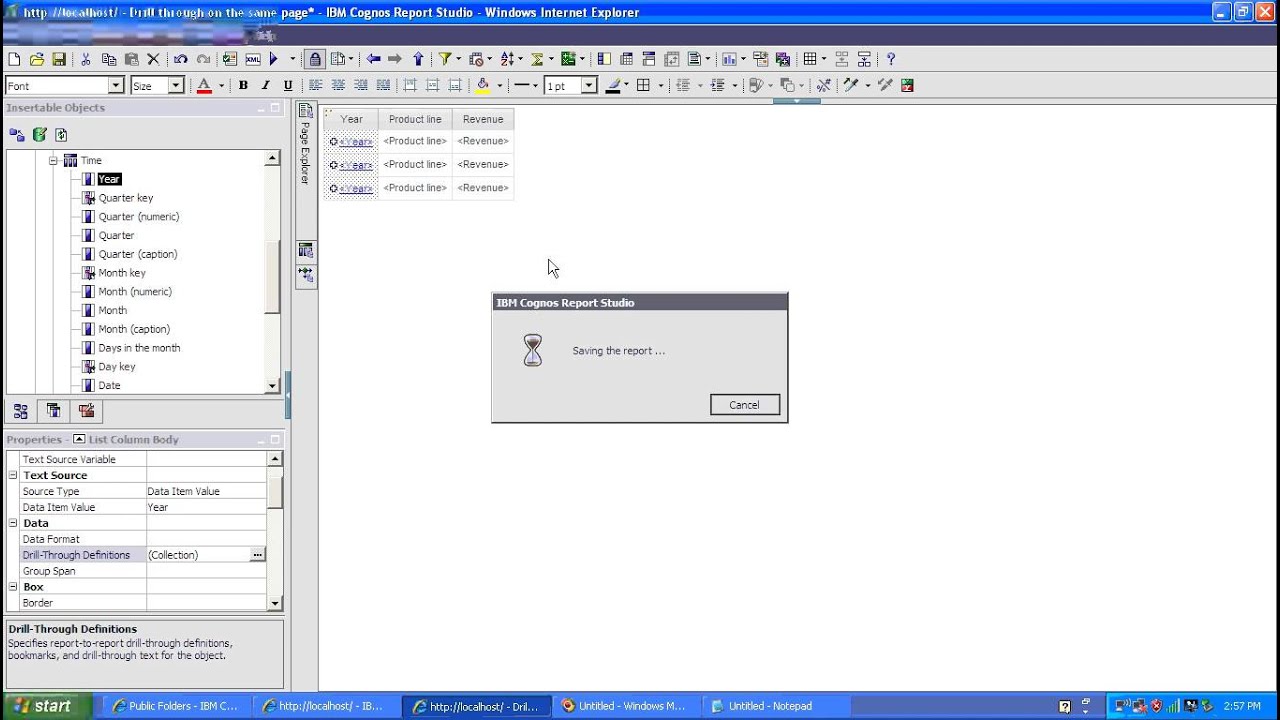
Task: Toggle top vertical alignment
Action: click(x=410, y=85)
